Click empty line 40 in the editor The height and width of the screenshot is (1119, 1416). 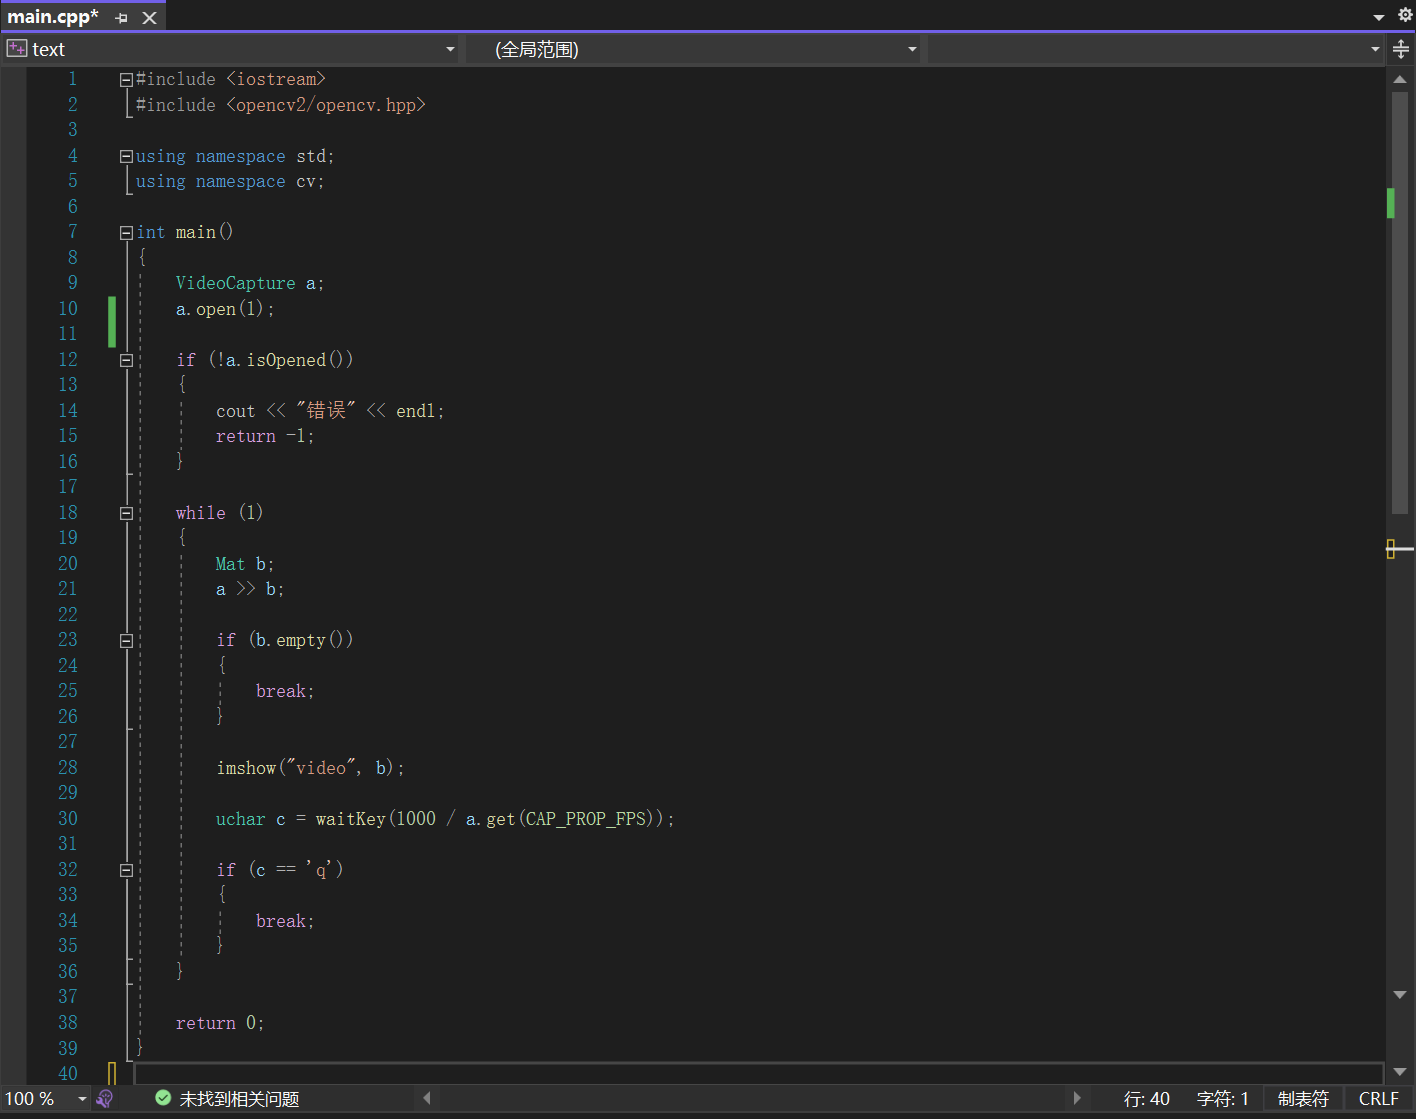coord(757,1073)
